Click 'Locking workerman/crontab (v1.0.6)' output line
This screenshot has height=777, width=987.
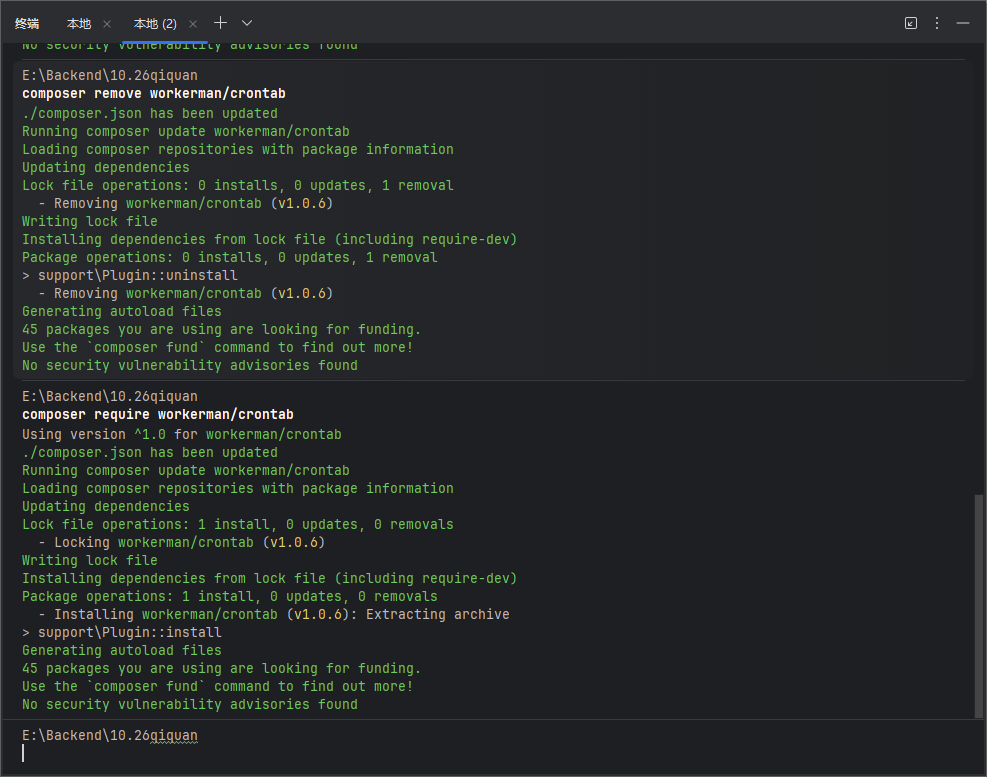181,542
